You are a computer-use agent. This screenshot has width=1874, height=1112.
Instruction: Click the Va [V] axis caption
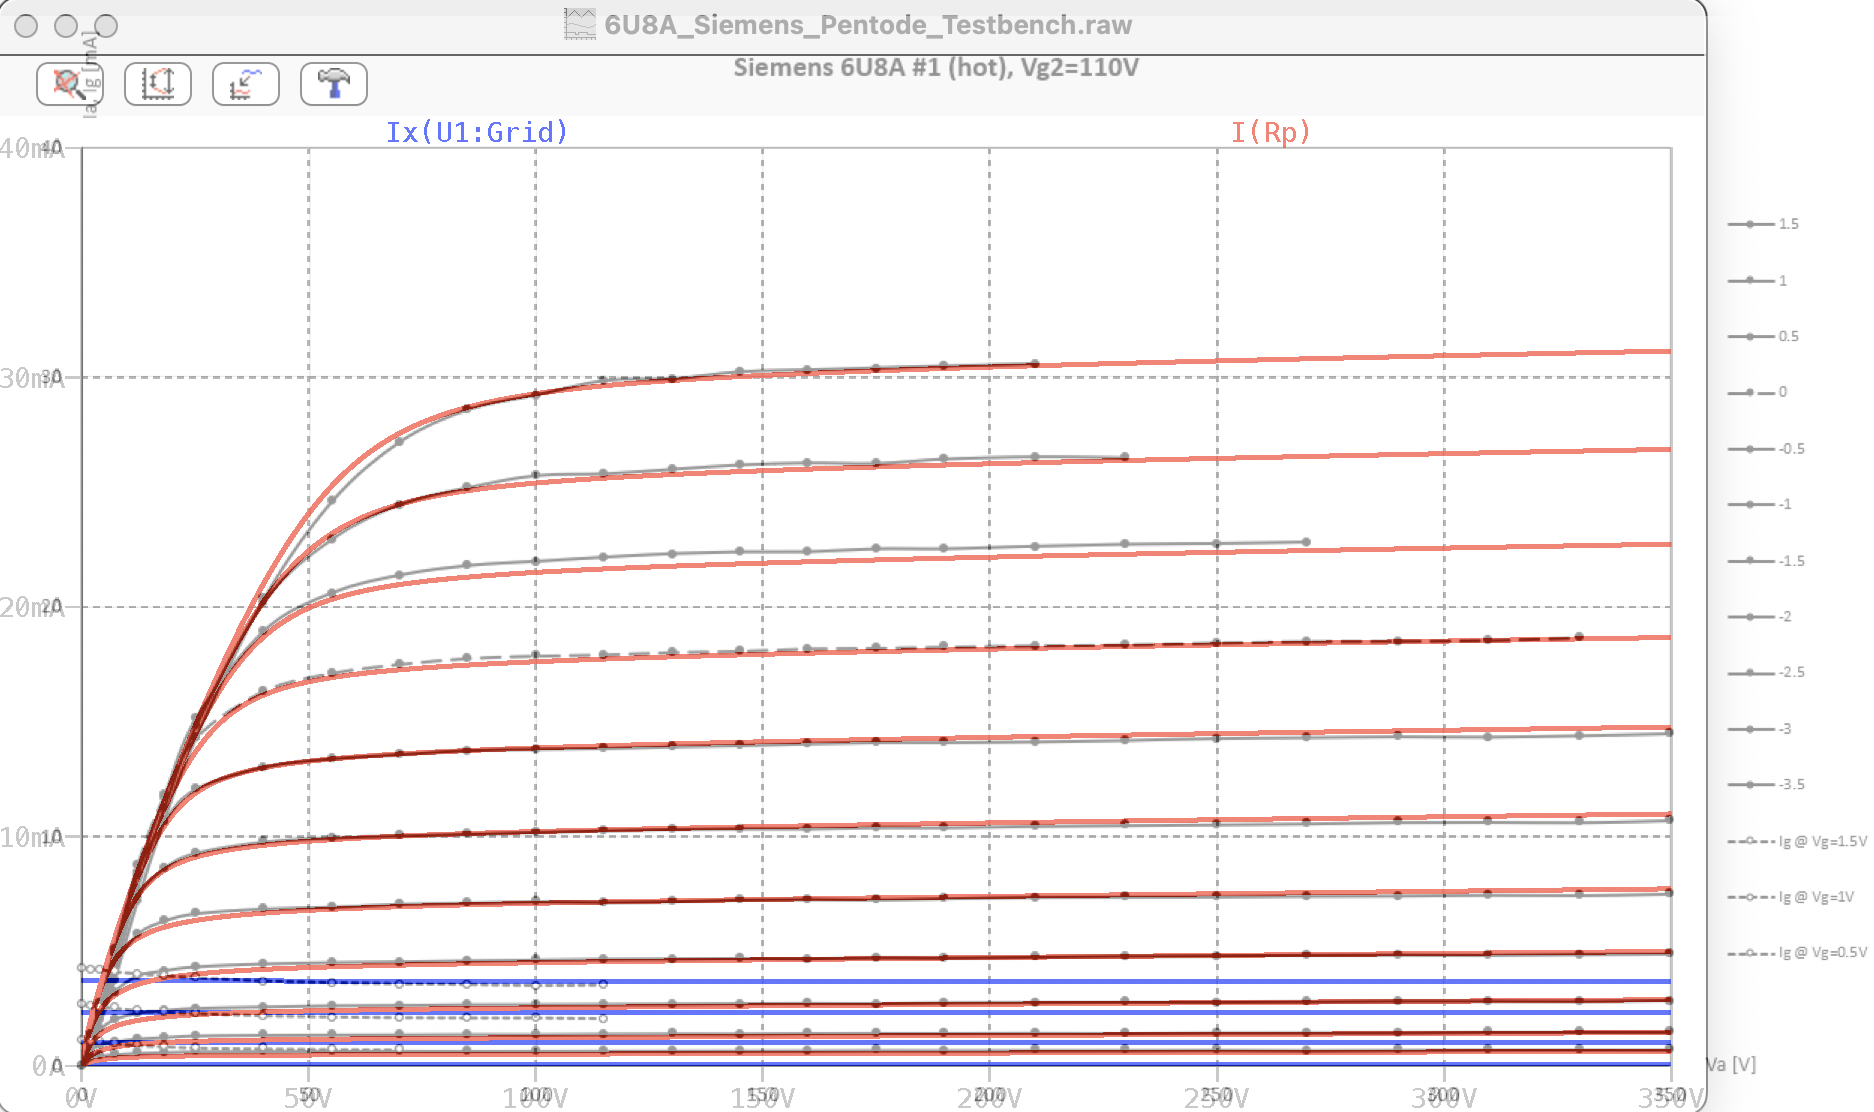1731,1065
